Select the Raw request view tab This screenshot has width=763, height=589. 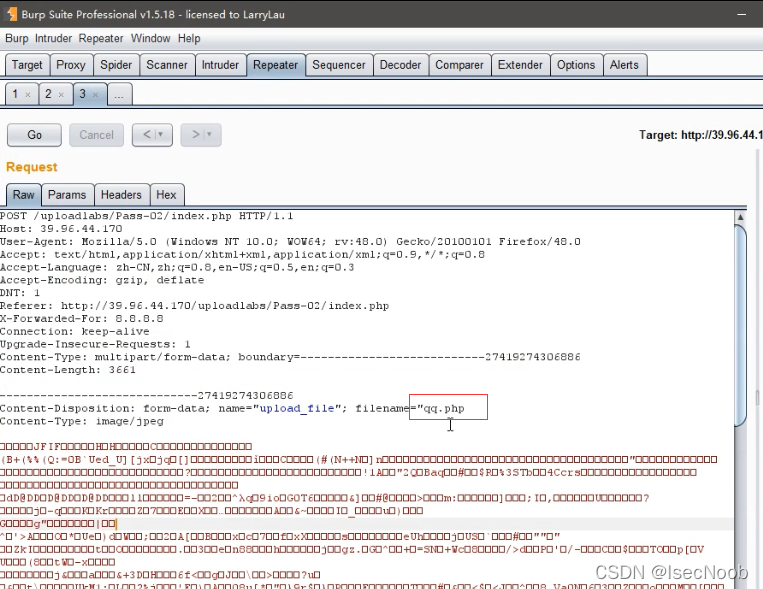click(x=23, y=195)
